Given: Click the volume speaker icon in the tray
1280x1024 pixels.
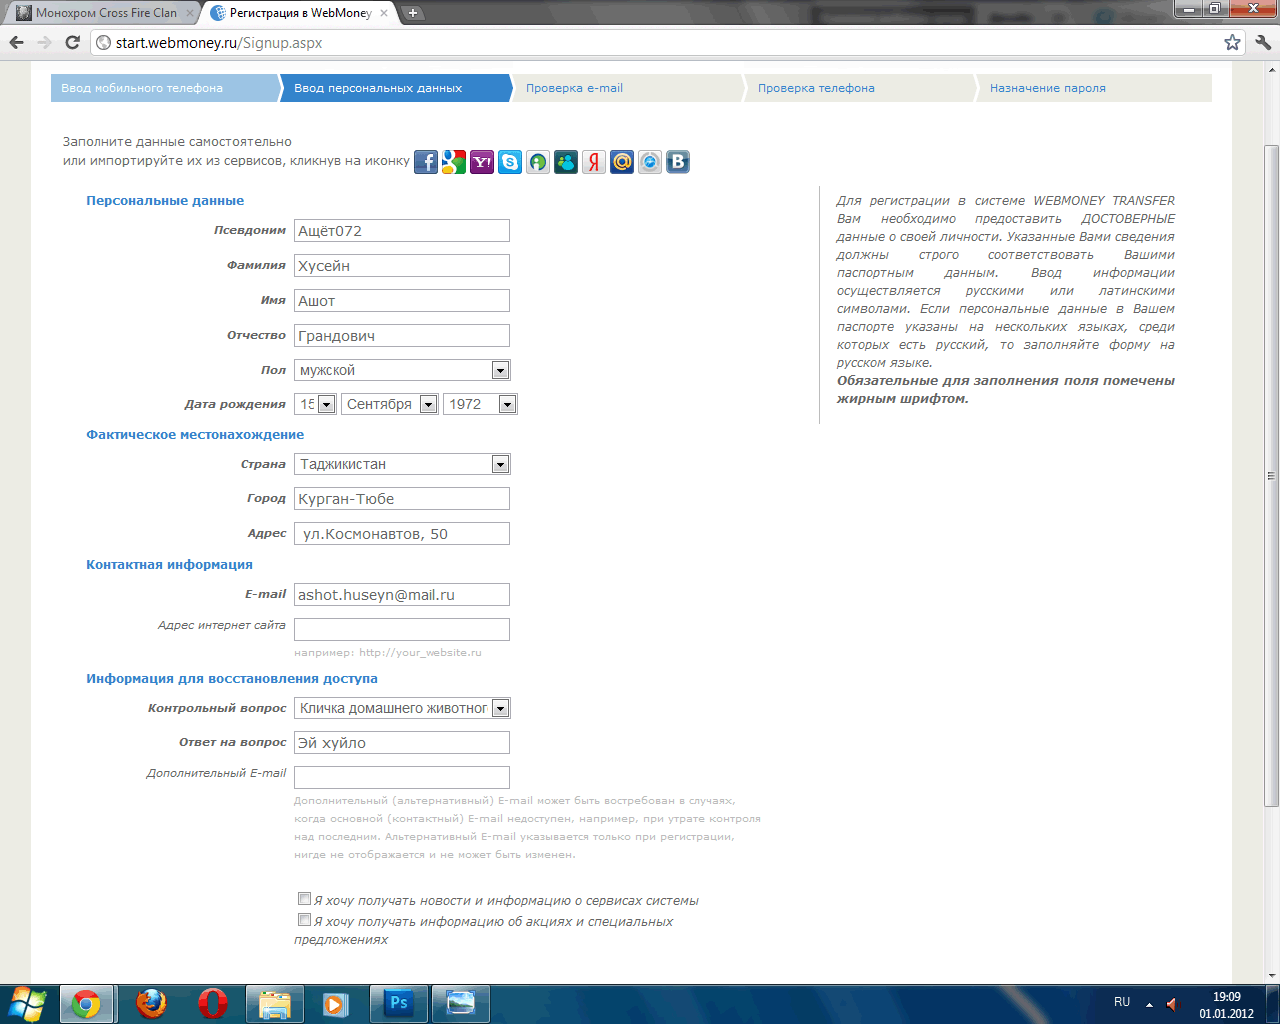Looking at the screenshot, I should click(1173, 1003).
